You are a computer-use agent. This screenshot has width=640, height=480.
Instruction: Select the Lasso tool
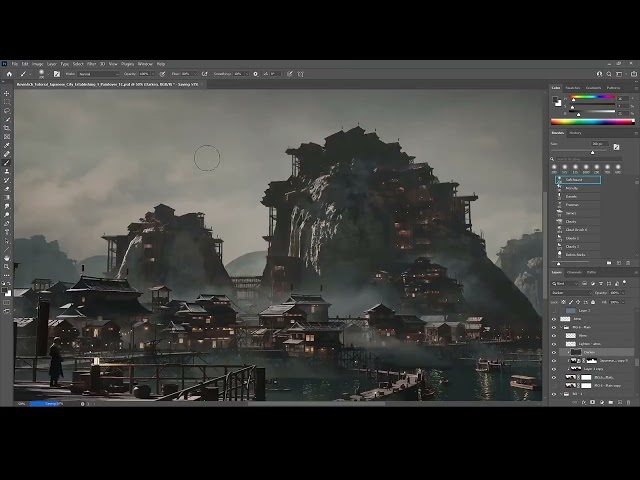(x=7, y=111)
